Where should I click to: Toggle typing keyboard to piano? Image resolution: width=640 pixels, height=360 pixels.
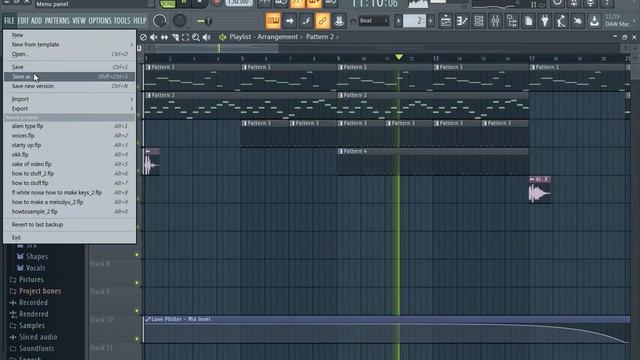point(273,21)
